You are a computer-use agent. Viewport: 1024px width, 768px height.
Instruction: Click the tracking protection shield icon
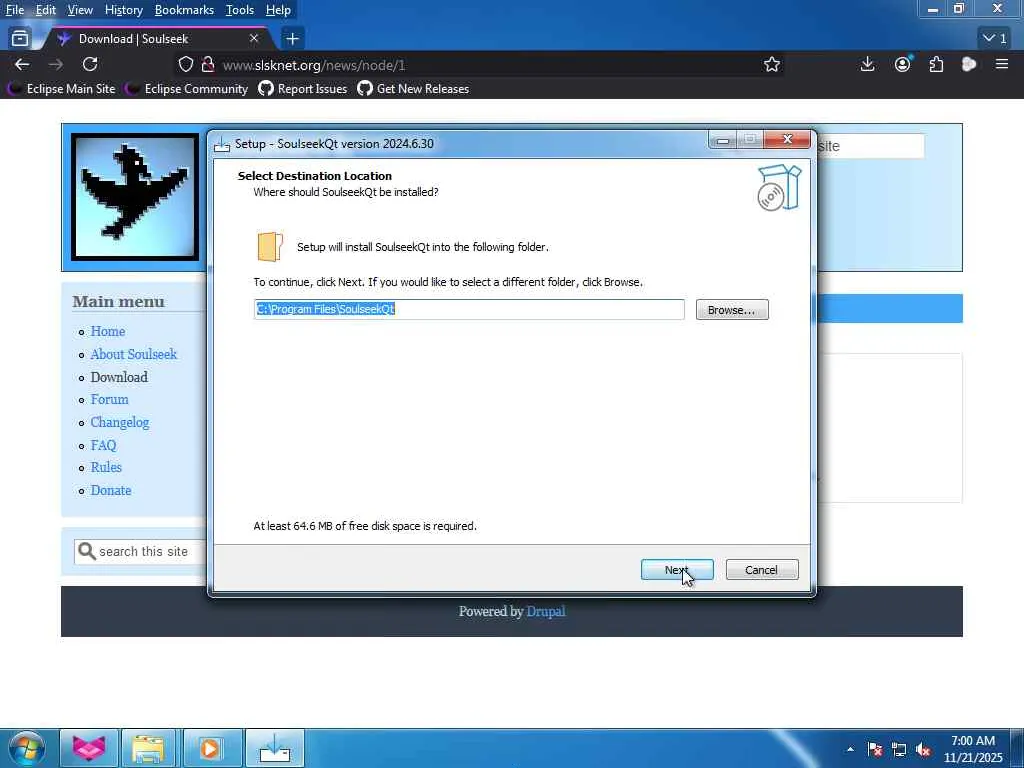click(x=186, y=65)
